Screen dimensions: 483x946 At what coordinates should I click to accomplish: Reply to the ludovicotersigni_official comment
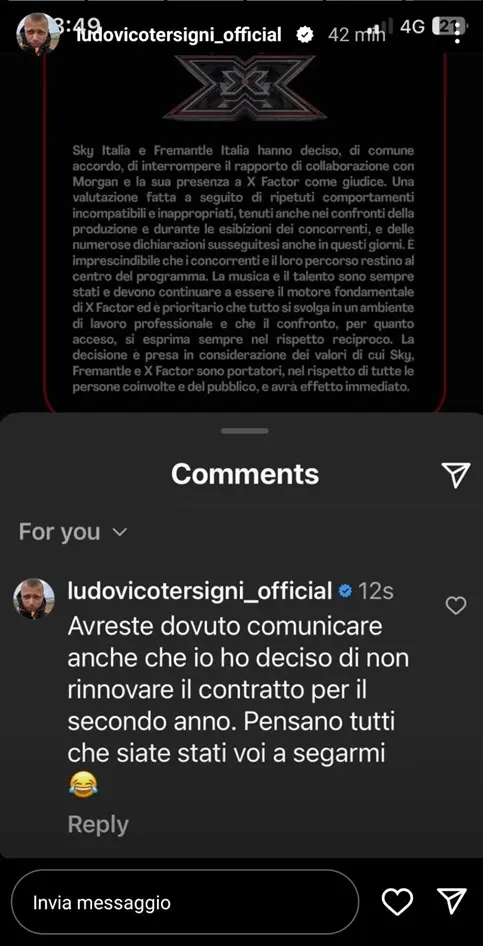point(98,824)
